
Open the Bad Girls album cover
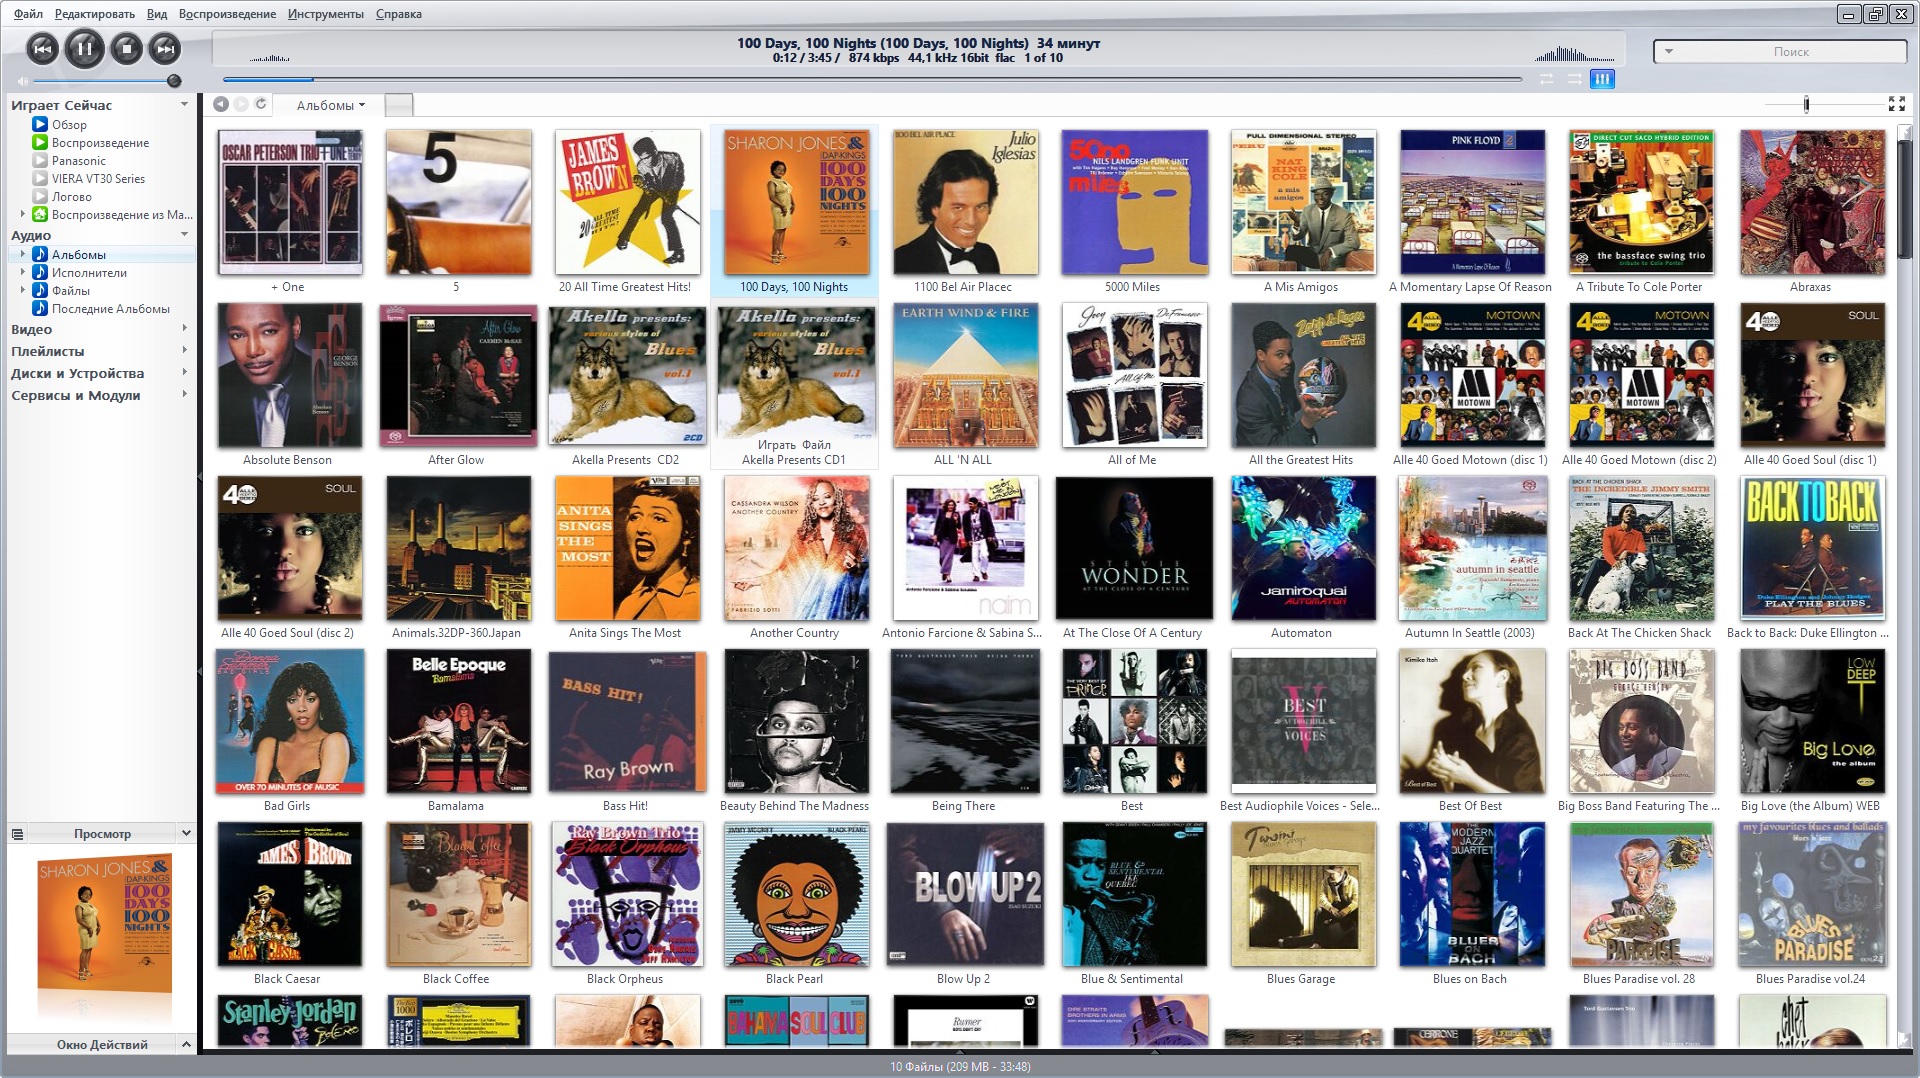click(x=290, y=721)
